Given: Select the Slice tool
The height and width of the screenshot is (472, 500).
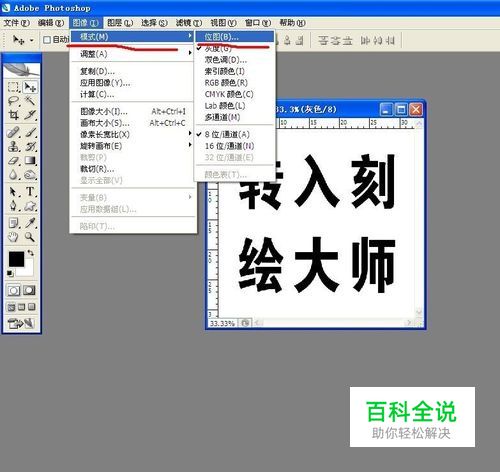Looking at the screenshot, I should tap(30, 115).
